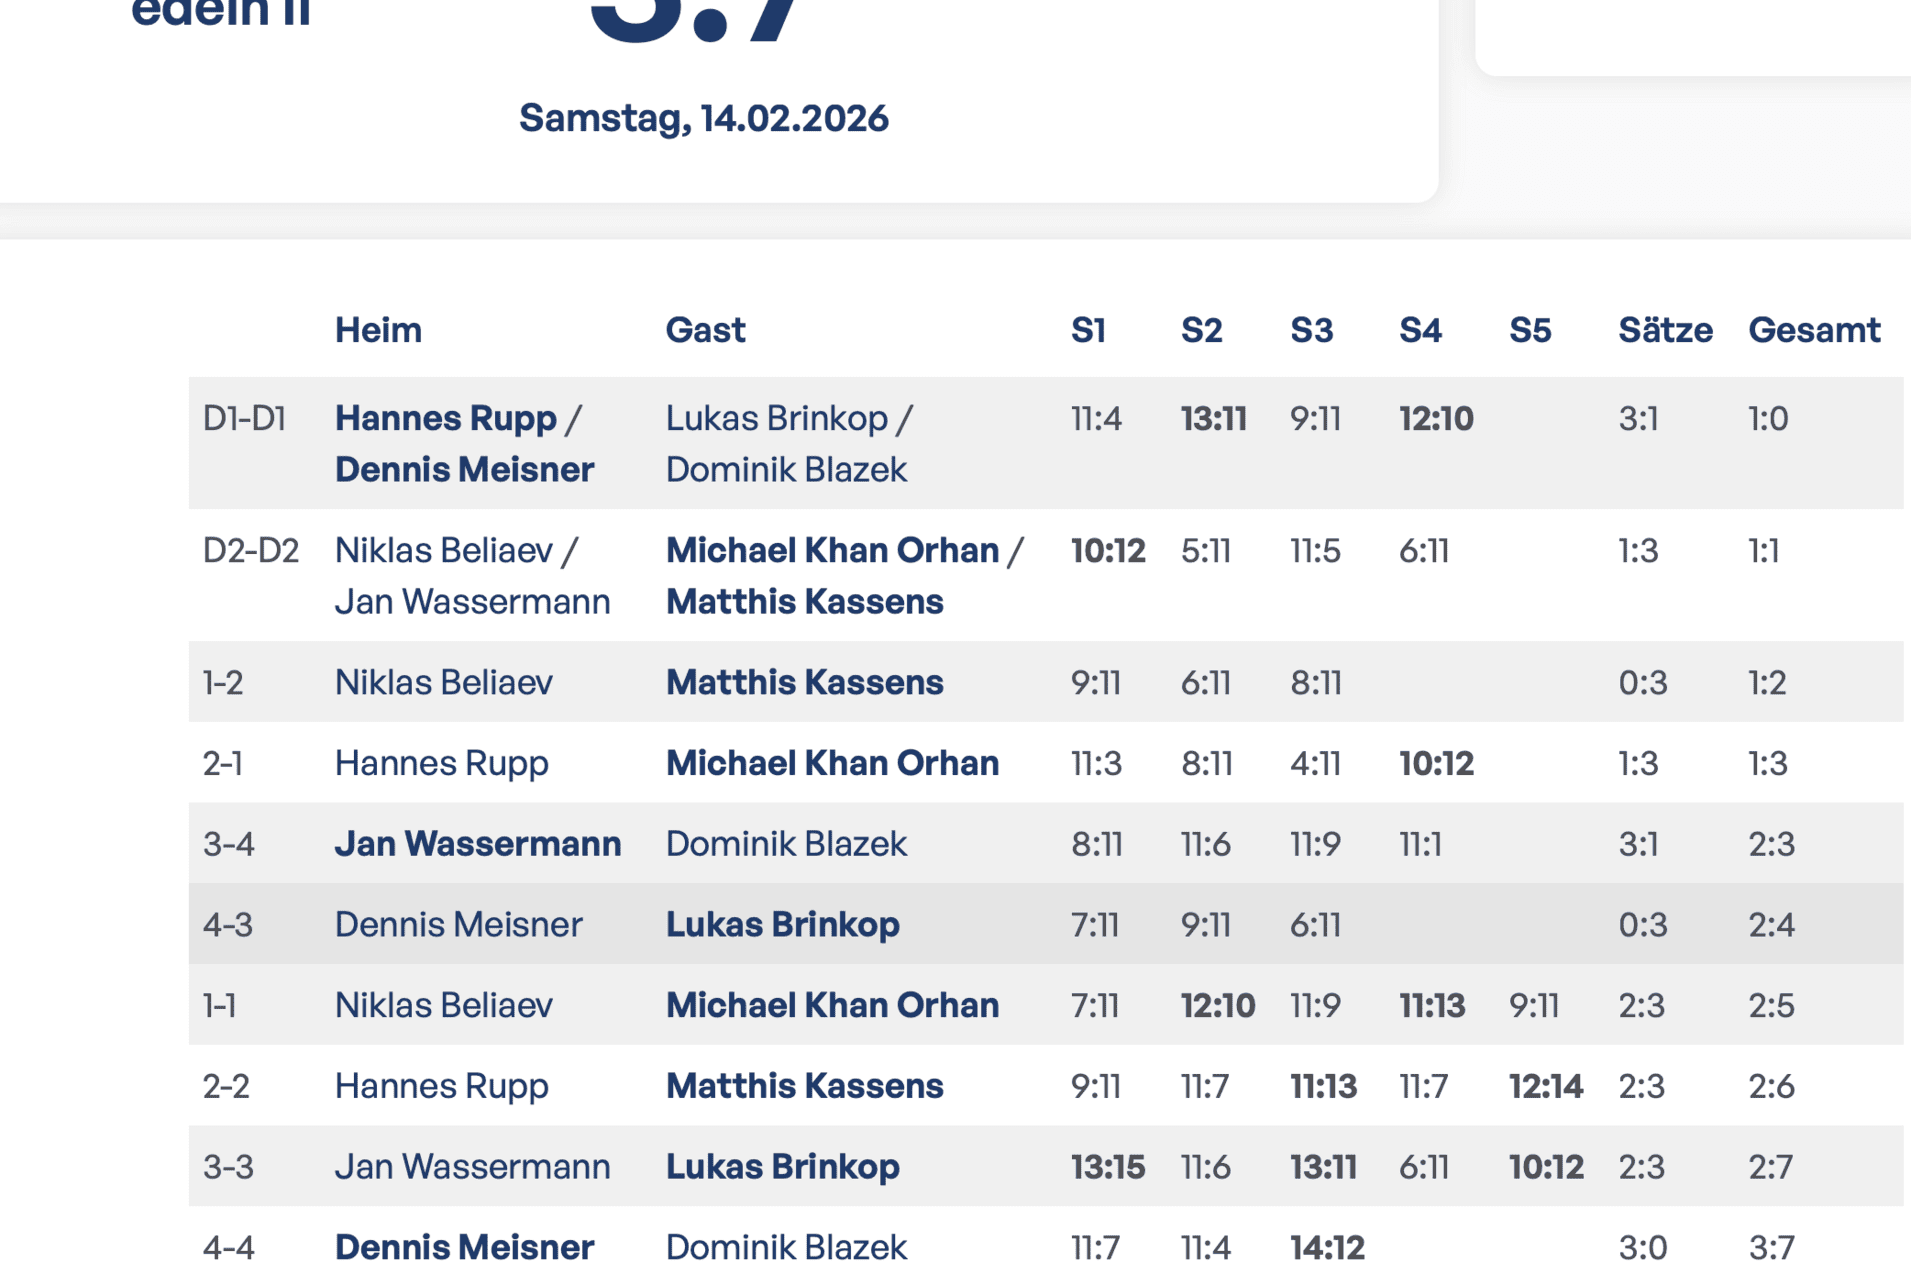Select Dennis Meisner in the D1-D1 doubles row
The height and width of the screenshot is (1274, 1911).
[x=464, y=469]
